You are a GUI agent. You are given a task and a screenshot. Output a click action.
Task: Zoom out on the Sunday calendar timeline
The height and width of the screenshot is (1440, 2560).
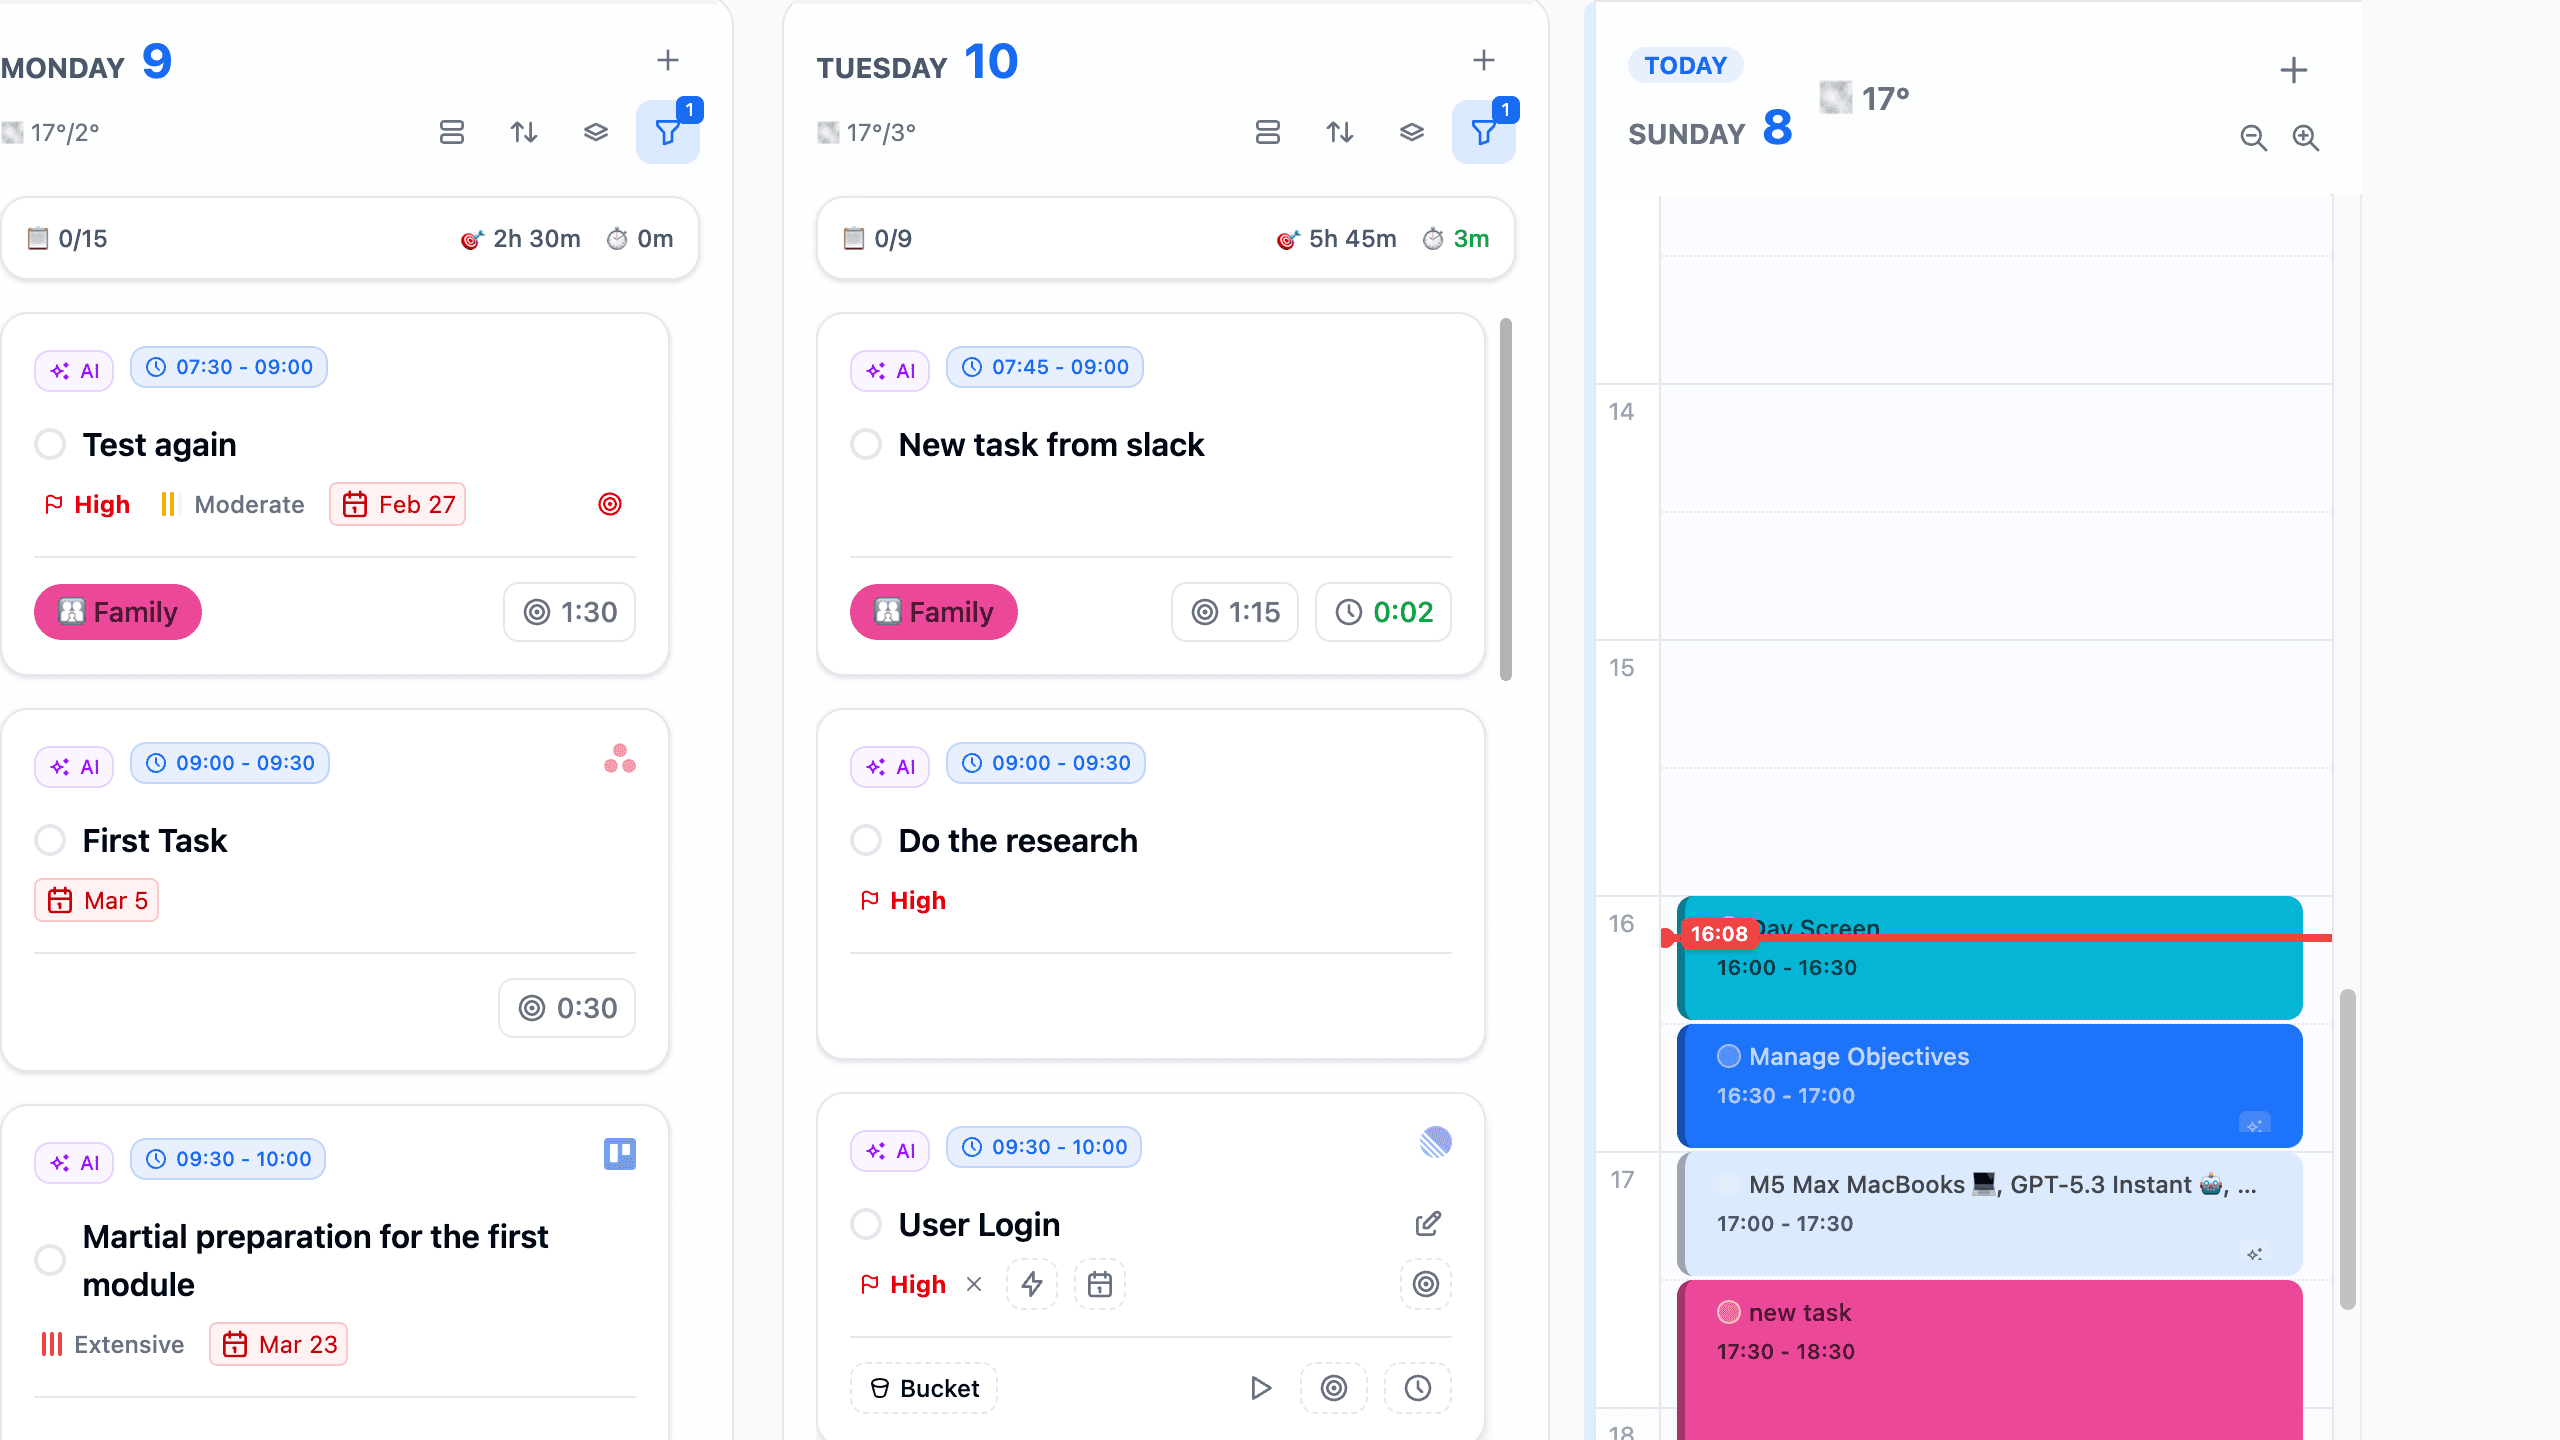[2253, 138]
